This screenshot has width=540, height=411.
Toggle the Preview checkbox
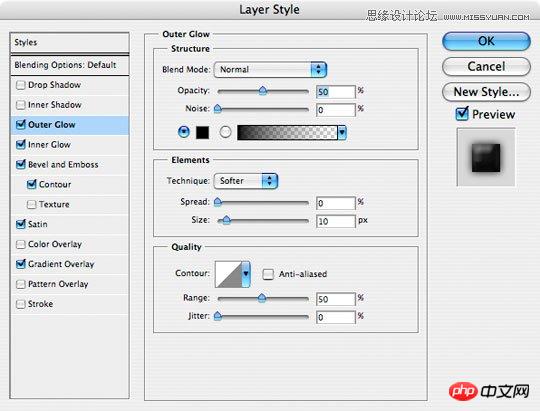462,114
